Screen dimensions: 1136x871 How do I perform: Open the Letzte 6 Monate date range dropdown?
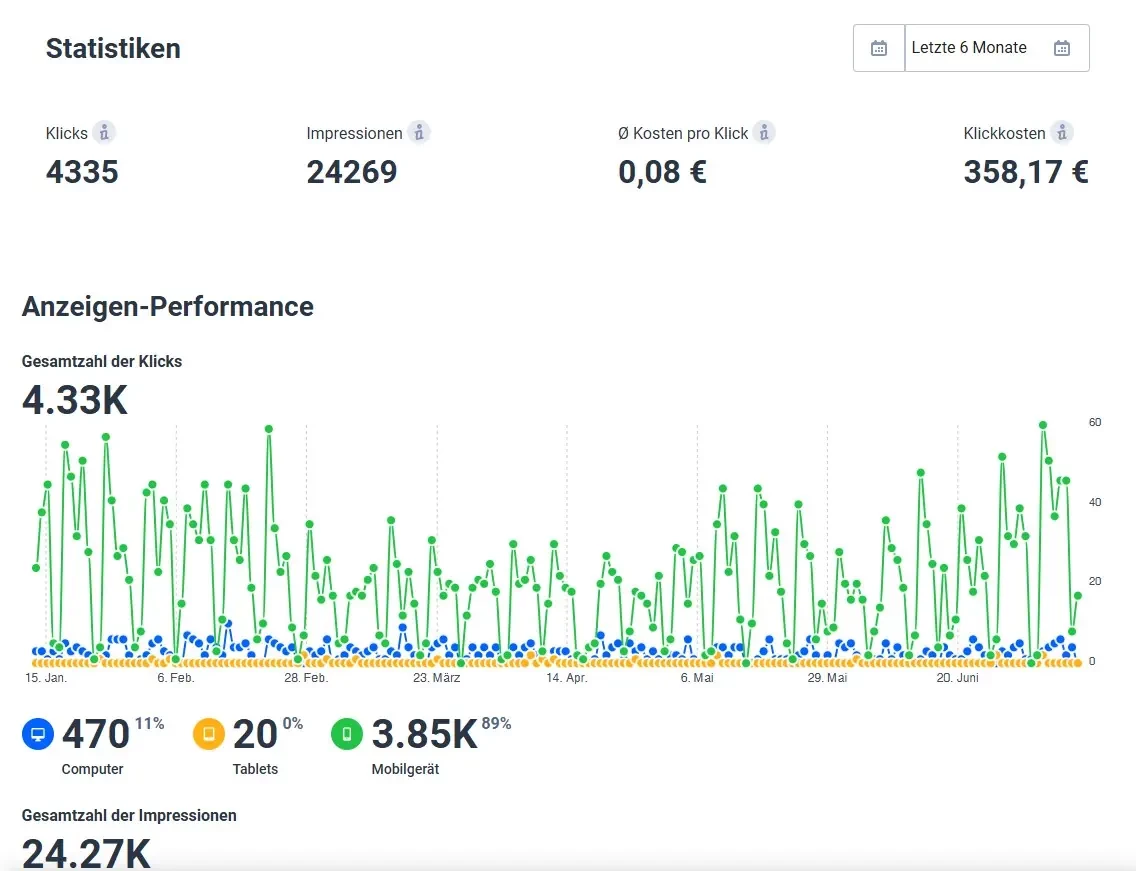coord(970,48)
